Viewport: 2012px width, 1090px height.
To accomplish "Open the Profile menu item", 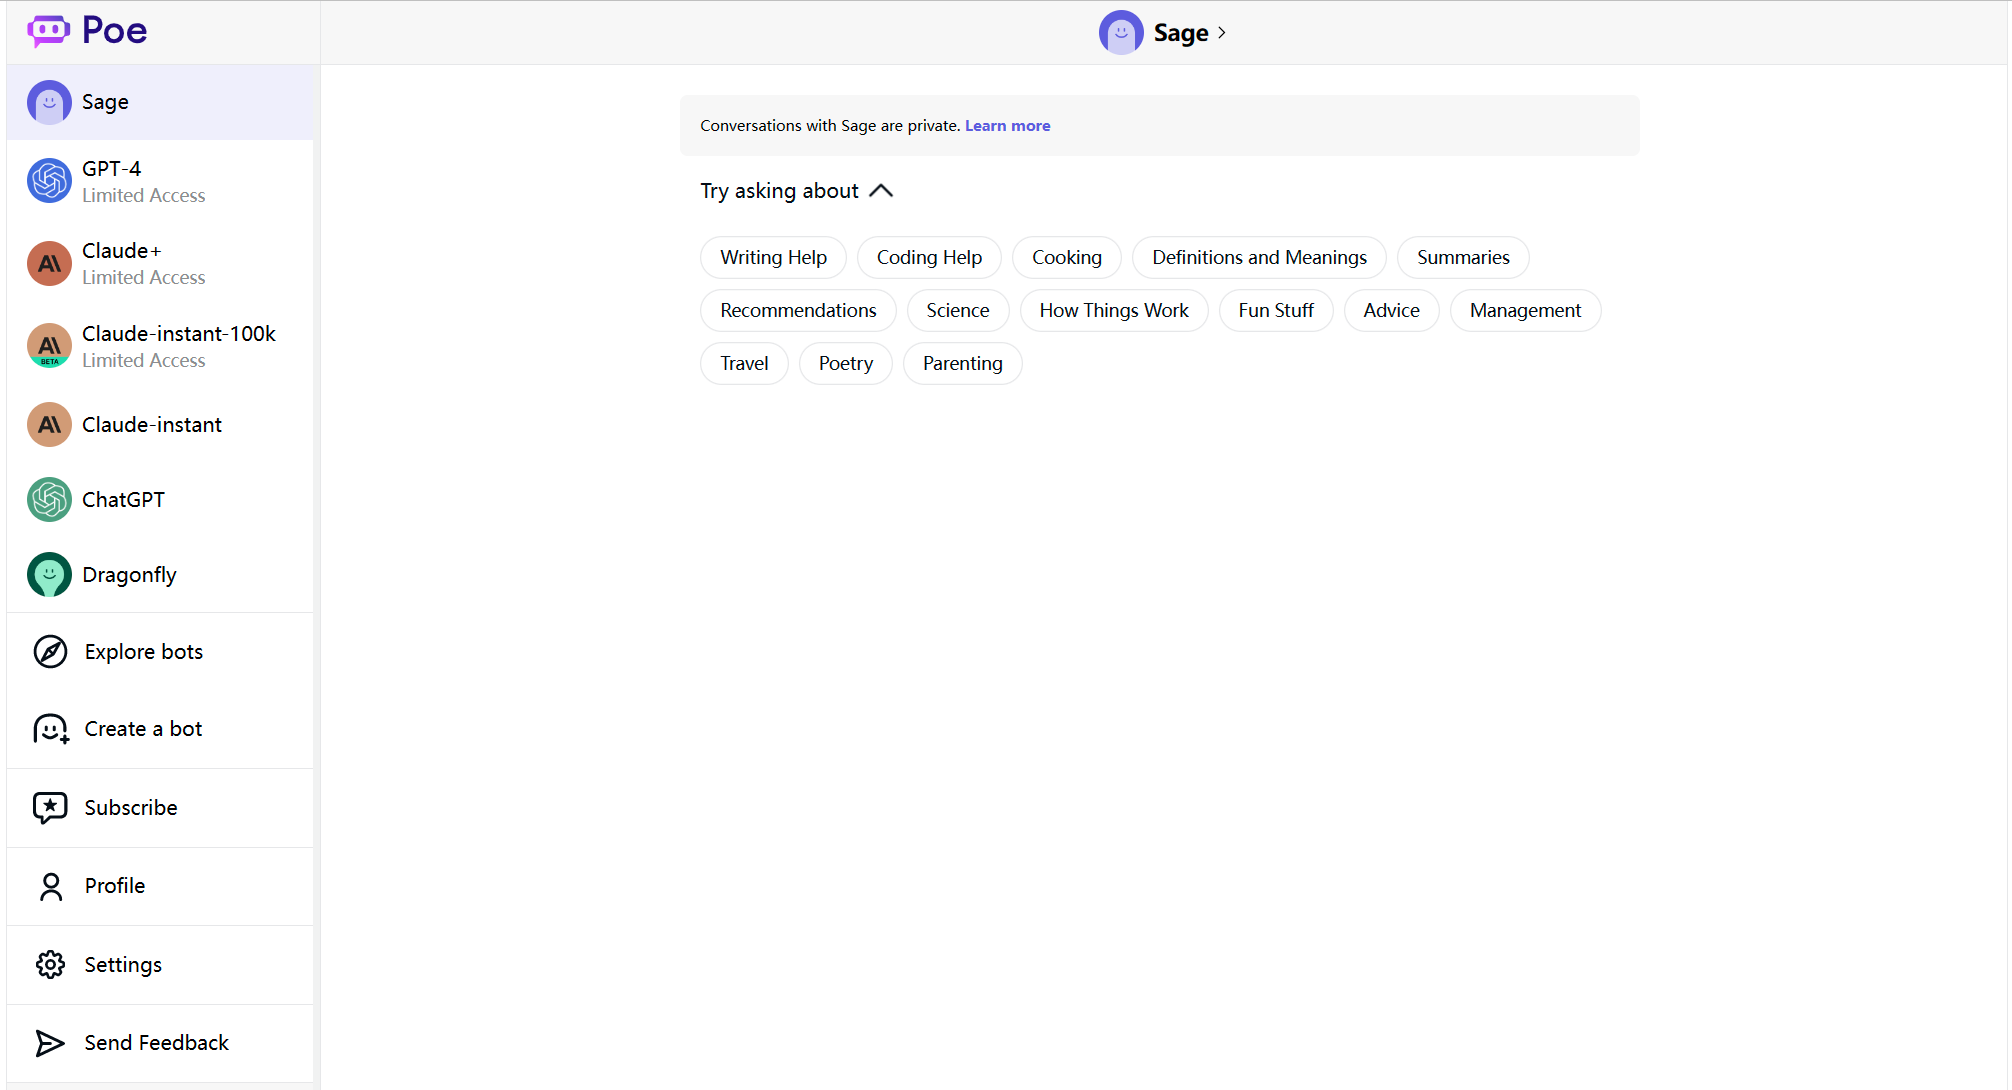I will click(x=115, y=886).
